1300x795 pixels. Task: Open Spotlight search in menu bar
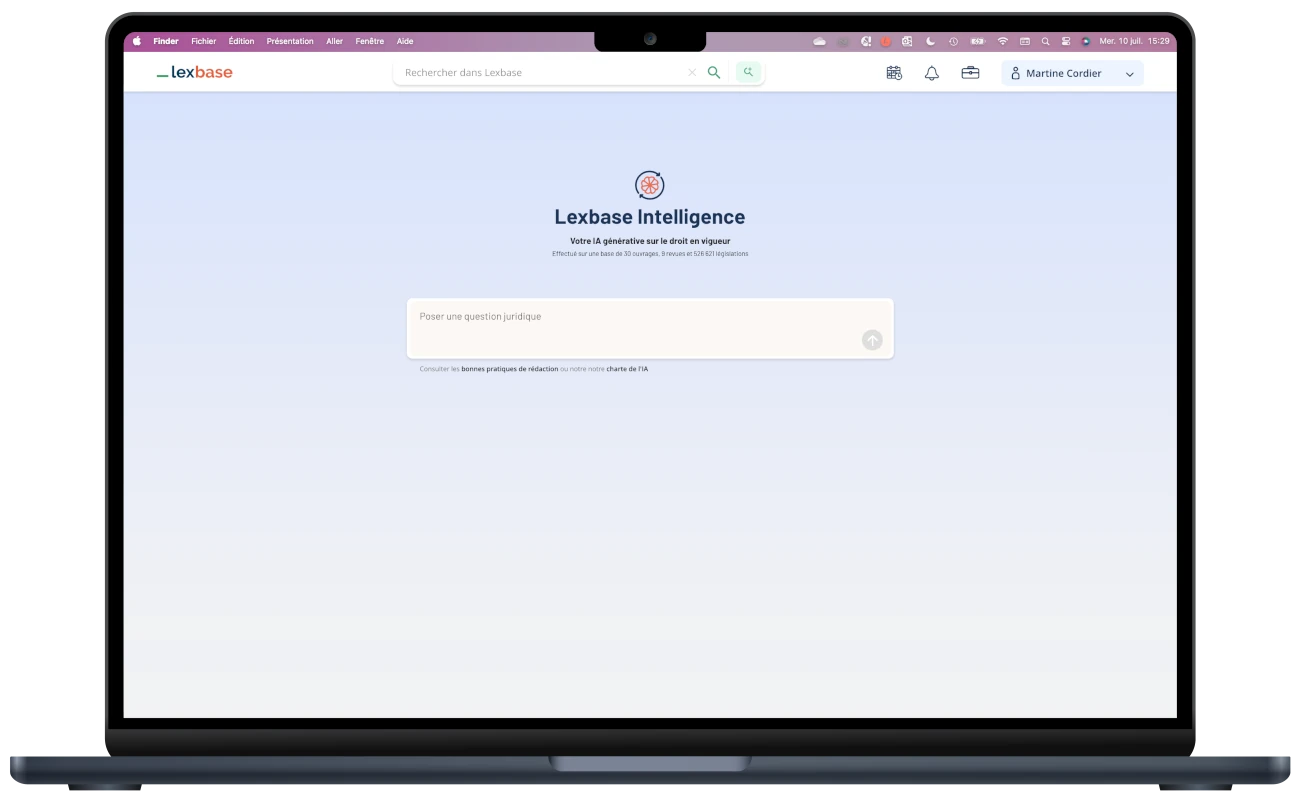pyautogui.click(x=1045, y=41)
